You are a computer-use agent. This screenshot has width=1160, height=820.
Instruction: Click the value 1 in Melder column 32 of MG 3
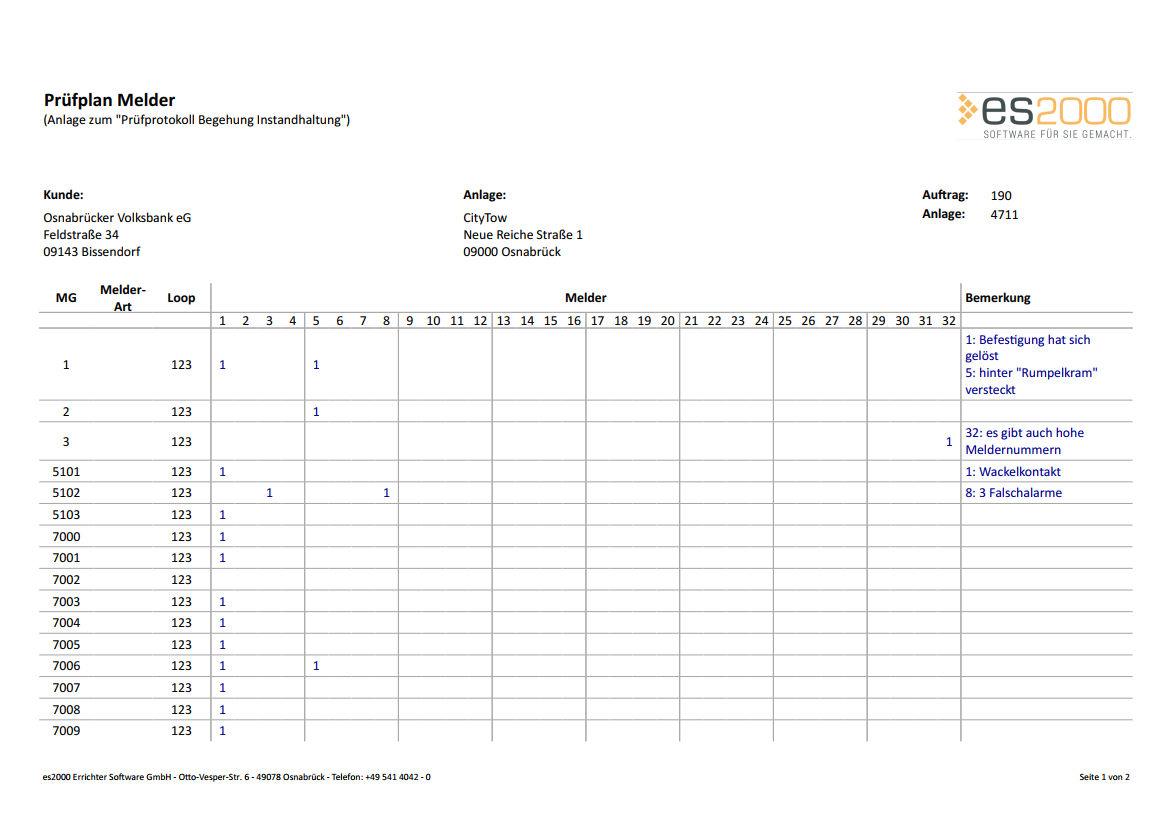pos(948,442)
